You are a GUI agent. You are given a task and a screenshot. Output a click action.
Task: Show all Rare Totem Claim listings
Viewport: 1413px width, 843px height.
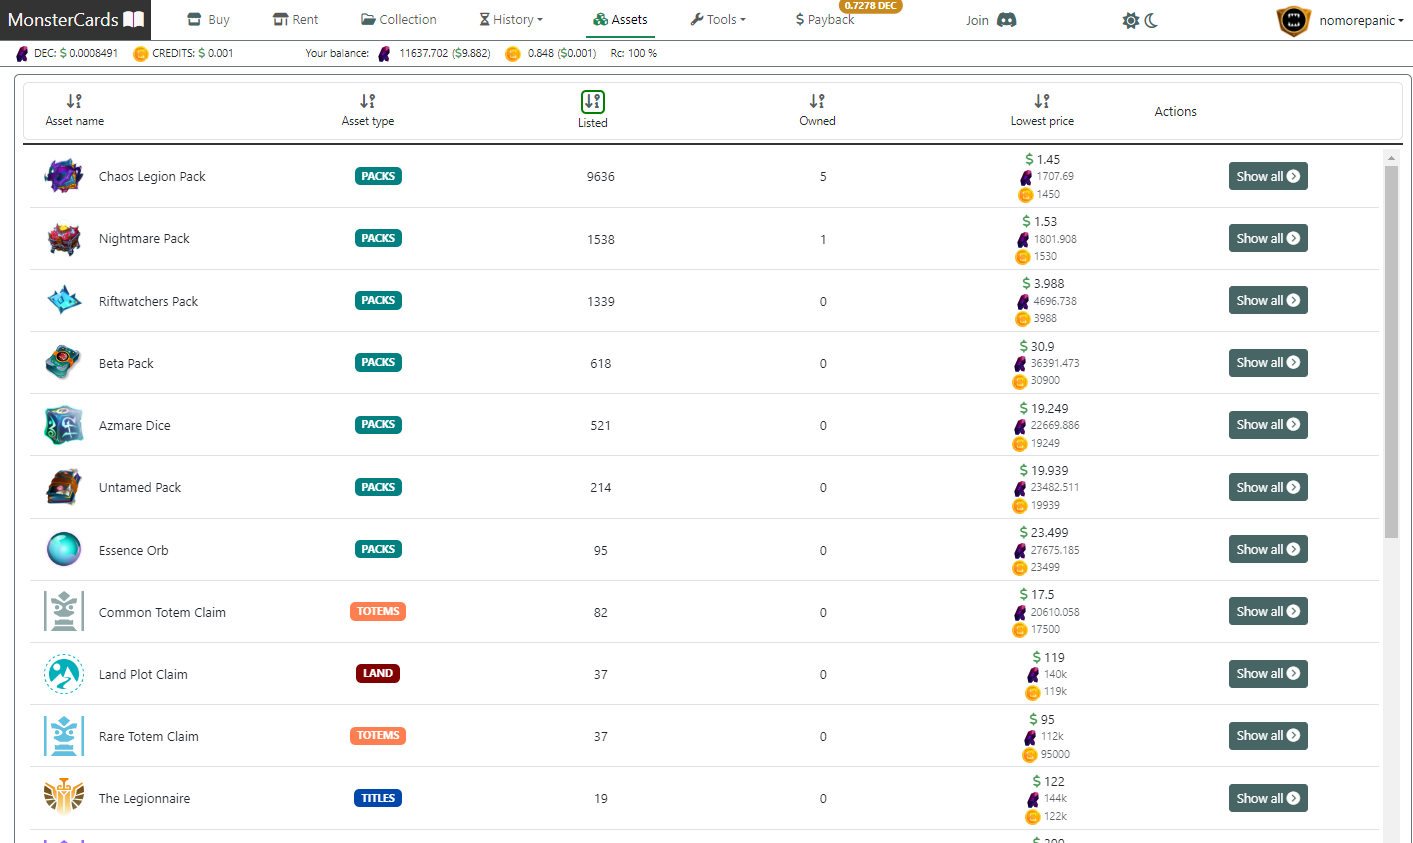coord(1268,736)
